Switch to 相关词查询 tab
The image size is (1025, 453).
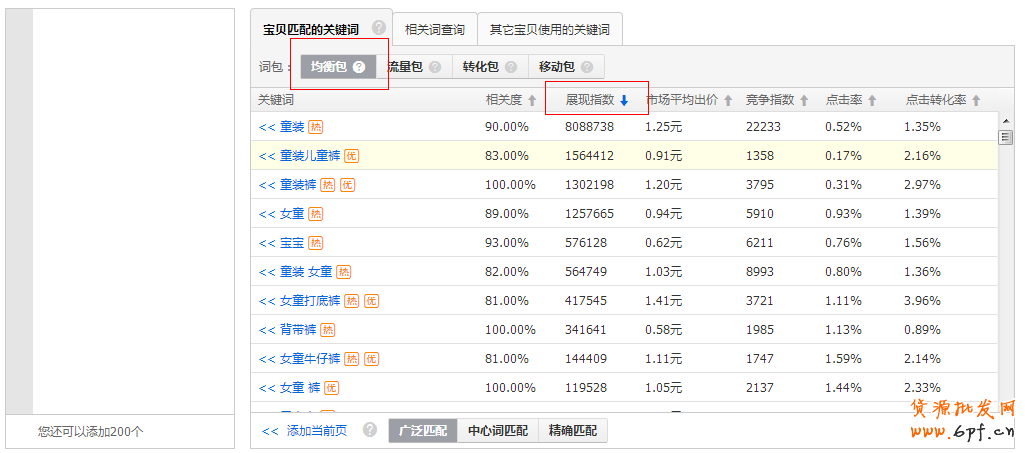pyautogui.click(x=434, y=30)
